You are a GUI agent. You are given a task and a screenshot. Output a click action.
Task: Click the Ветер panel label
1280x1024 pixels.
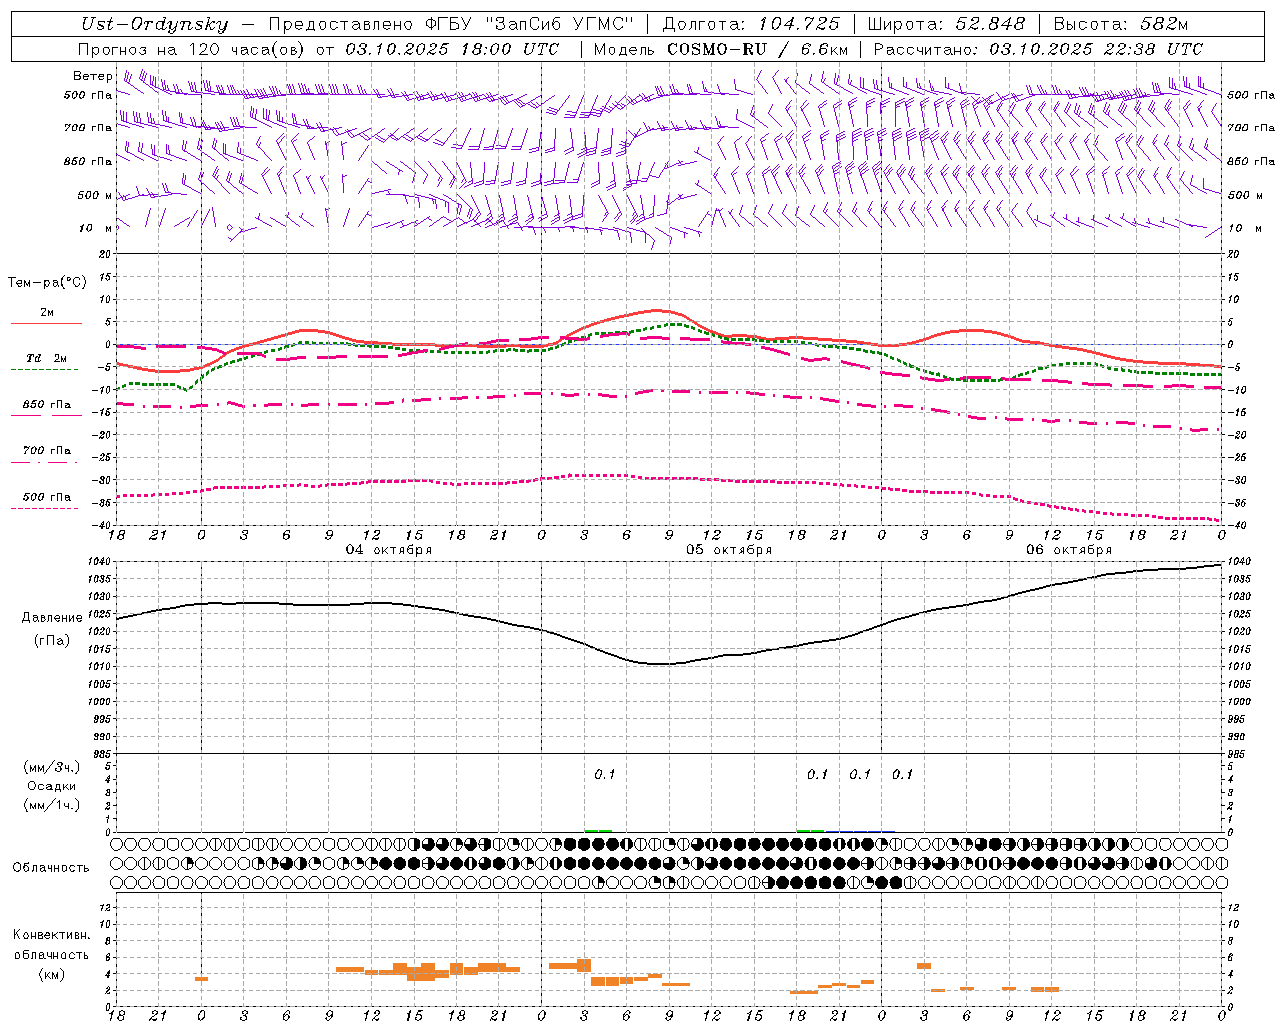[x=93, y=76]
